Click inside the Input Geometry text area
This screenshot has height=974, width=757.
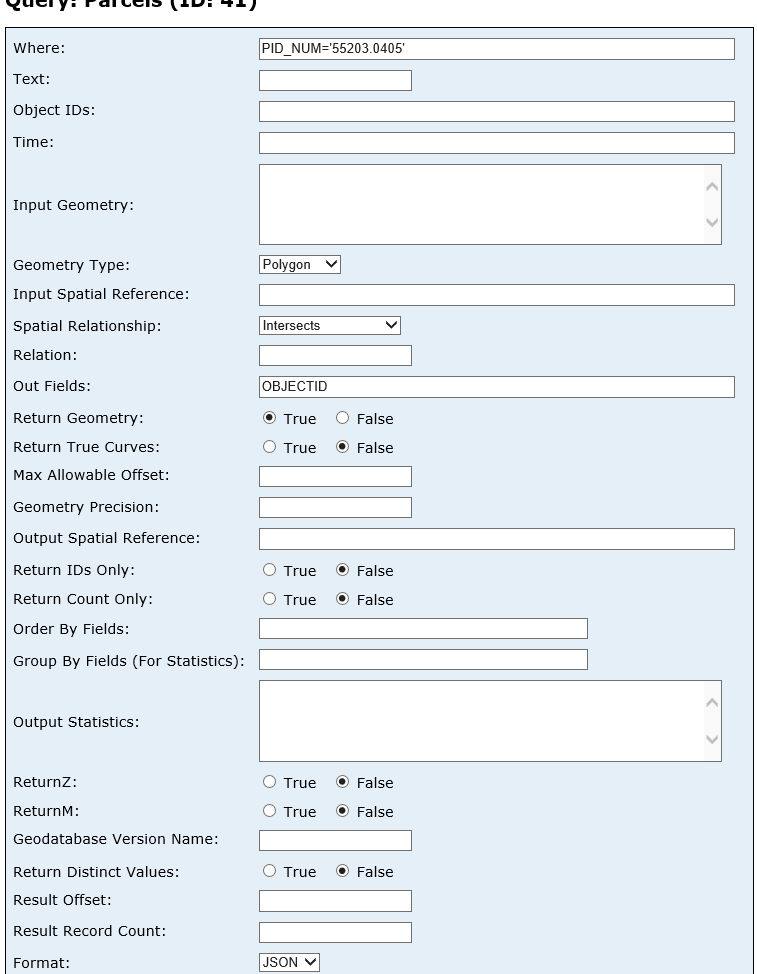pos(481,204)
